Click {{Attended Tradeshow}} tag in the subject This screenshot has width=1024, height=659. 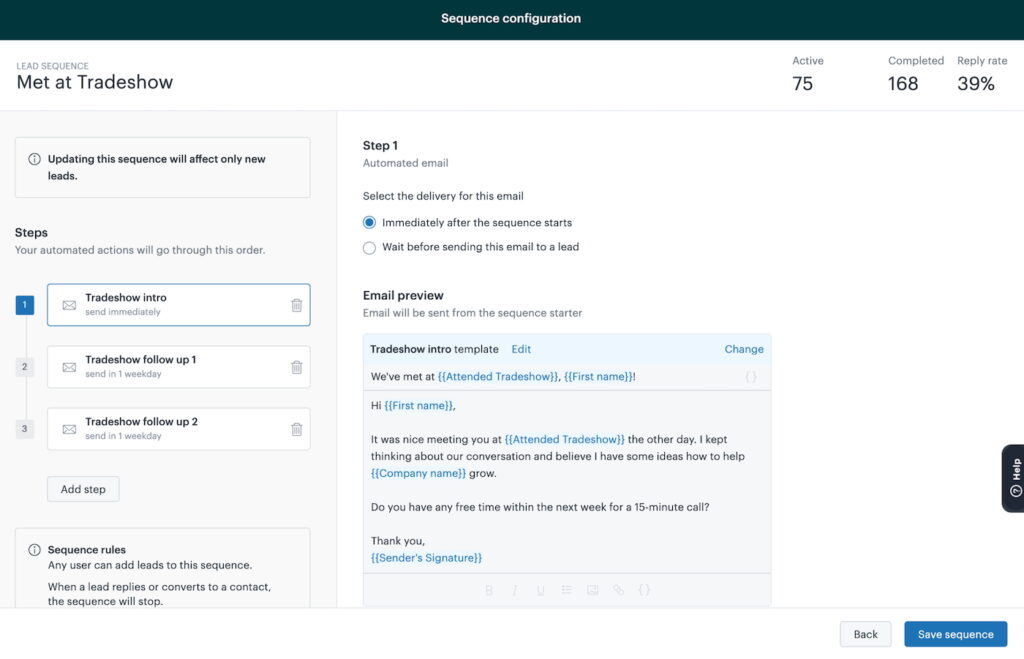coord(498,377)
